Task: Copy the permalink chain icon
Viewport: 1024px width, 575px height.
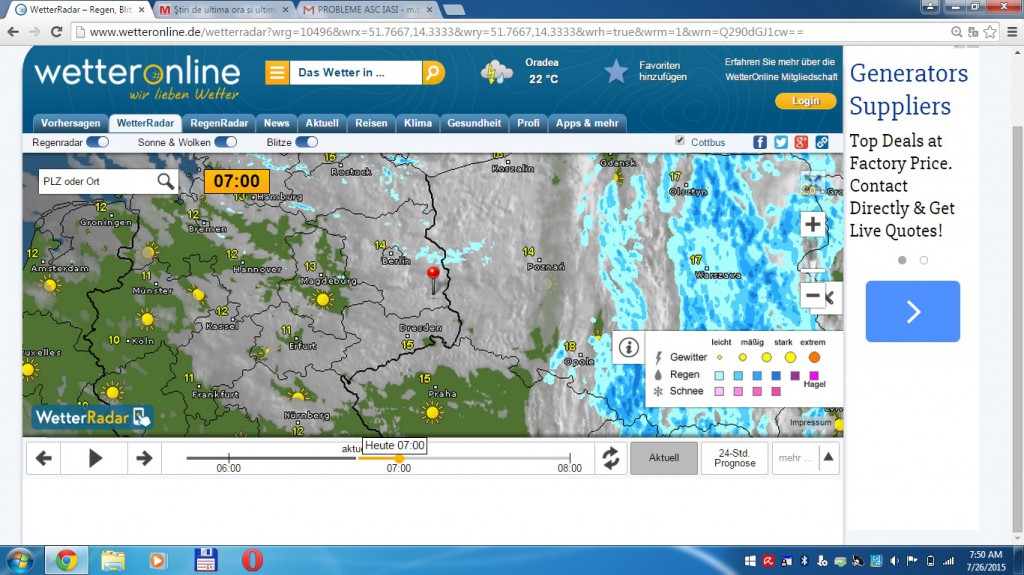Action: 822,142
